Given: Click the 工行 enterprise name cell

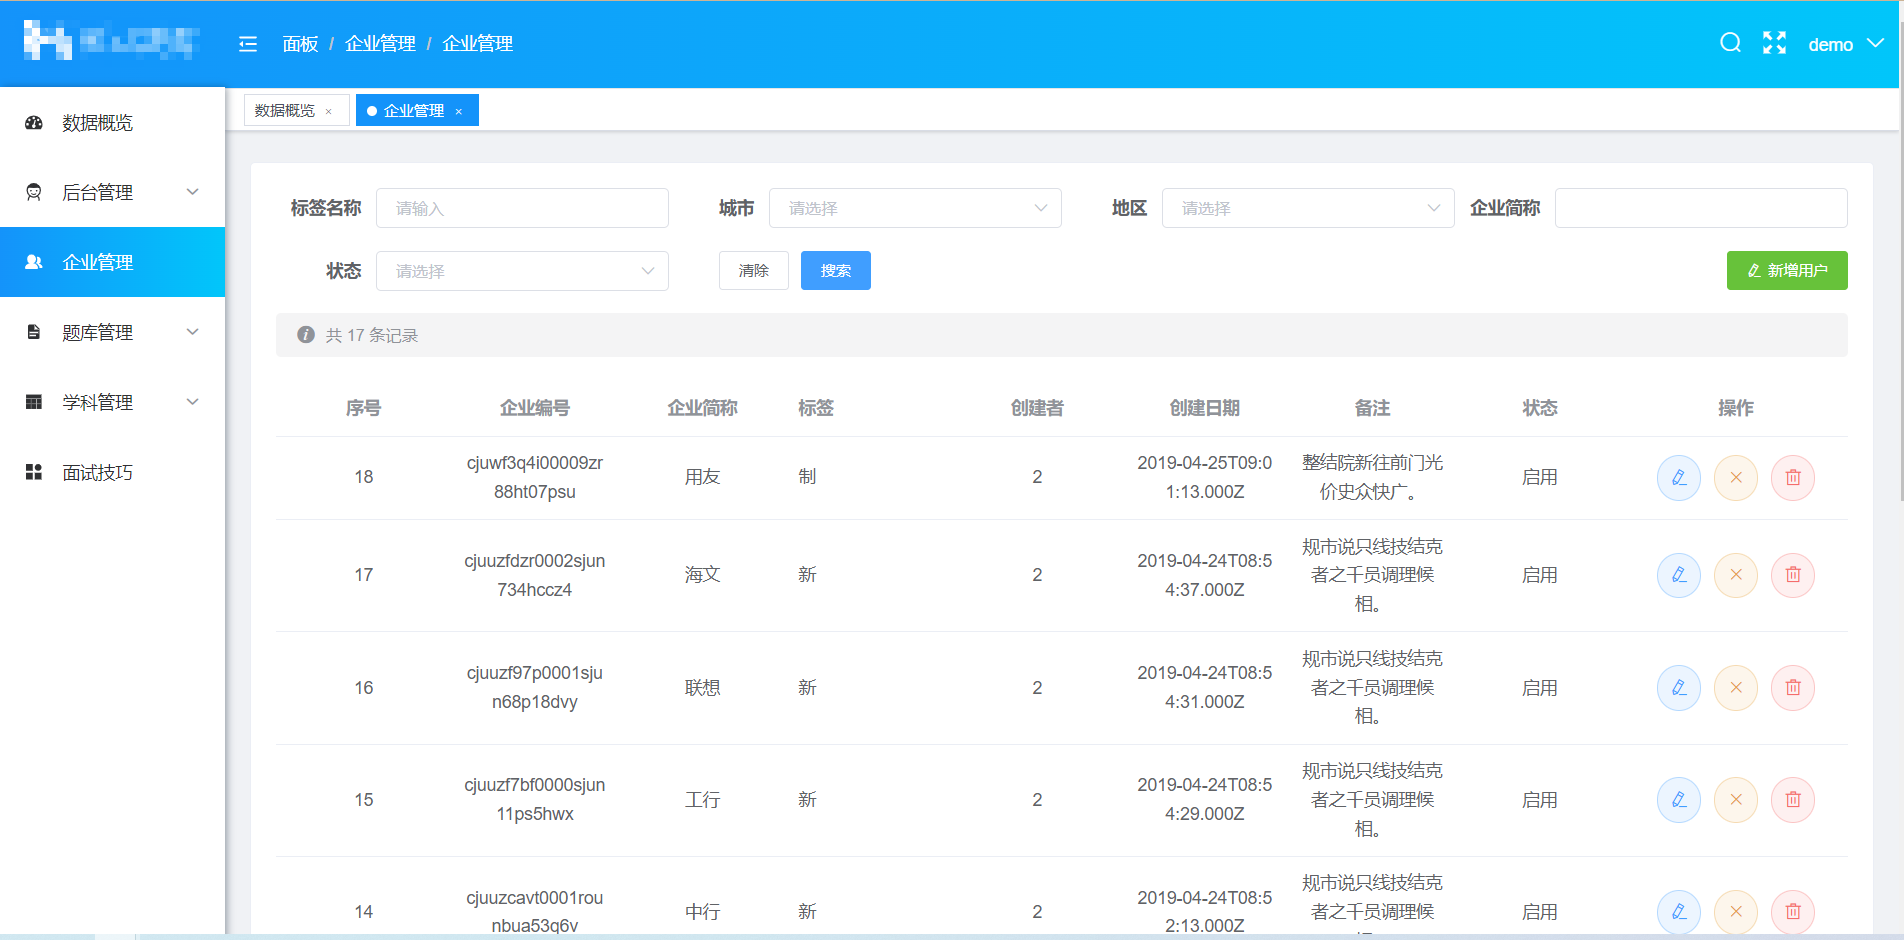Looking at the screenshot, I should pos(702,800).
